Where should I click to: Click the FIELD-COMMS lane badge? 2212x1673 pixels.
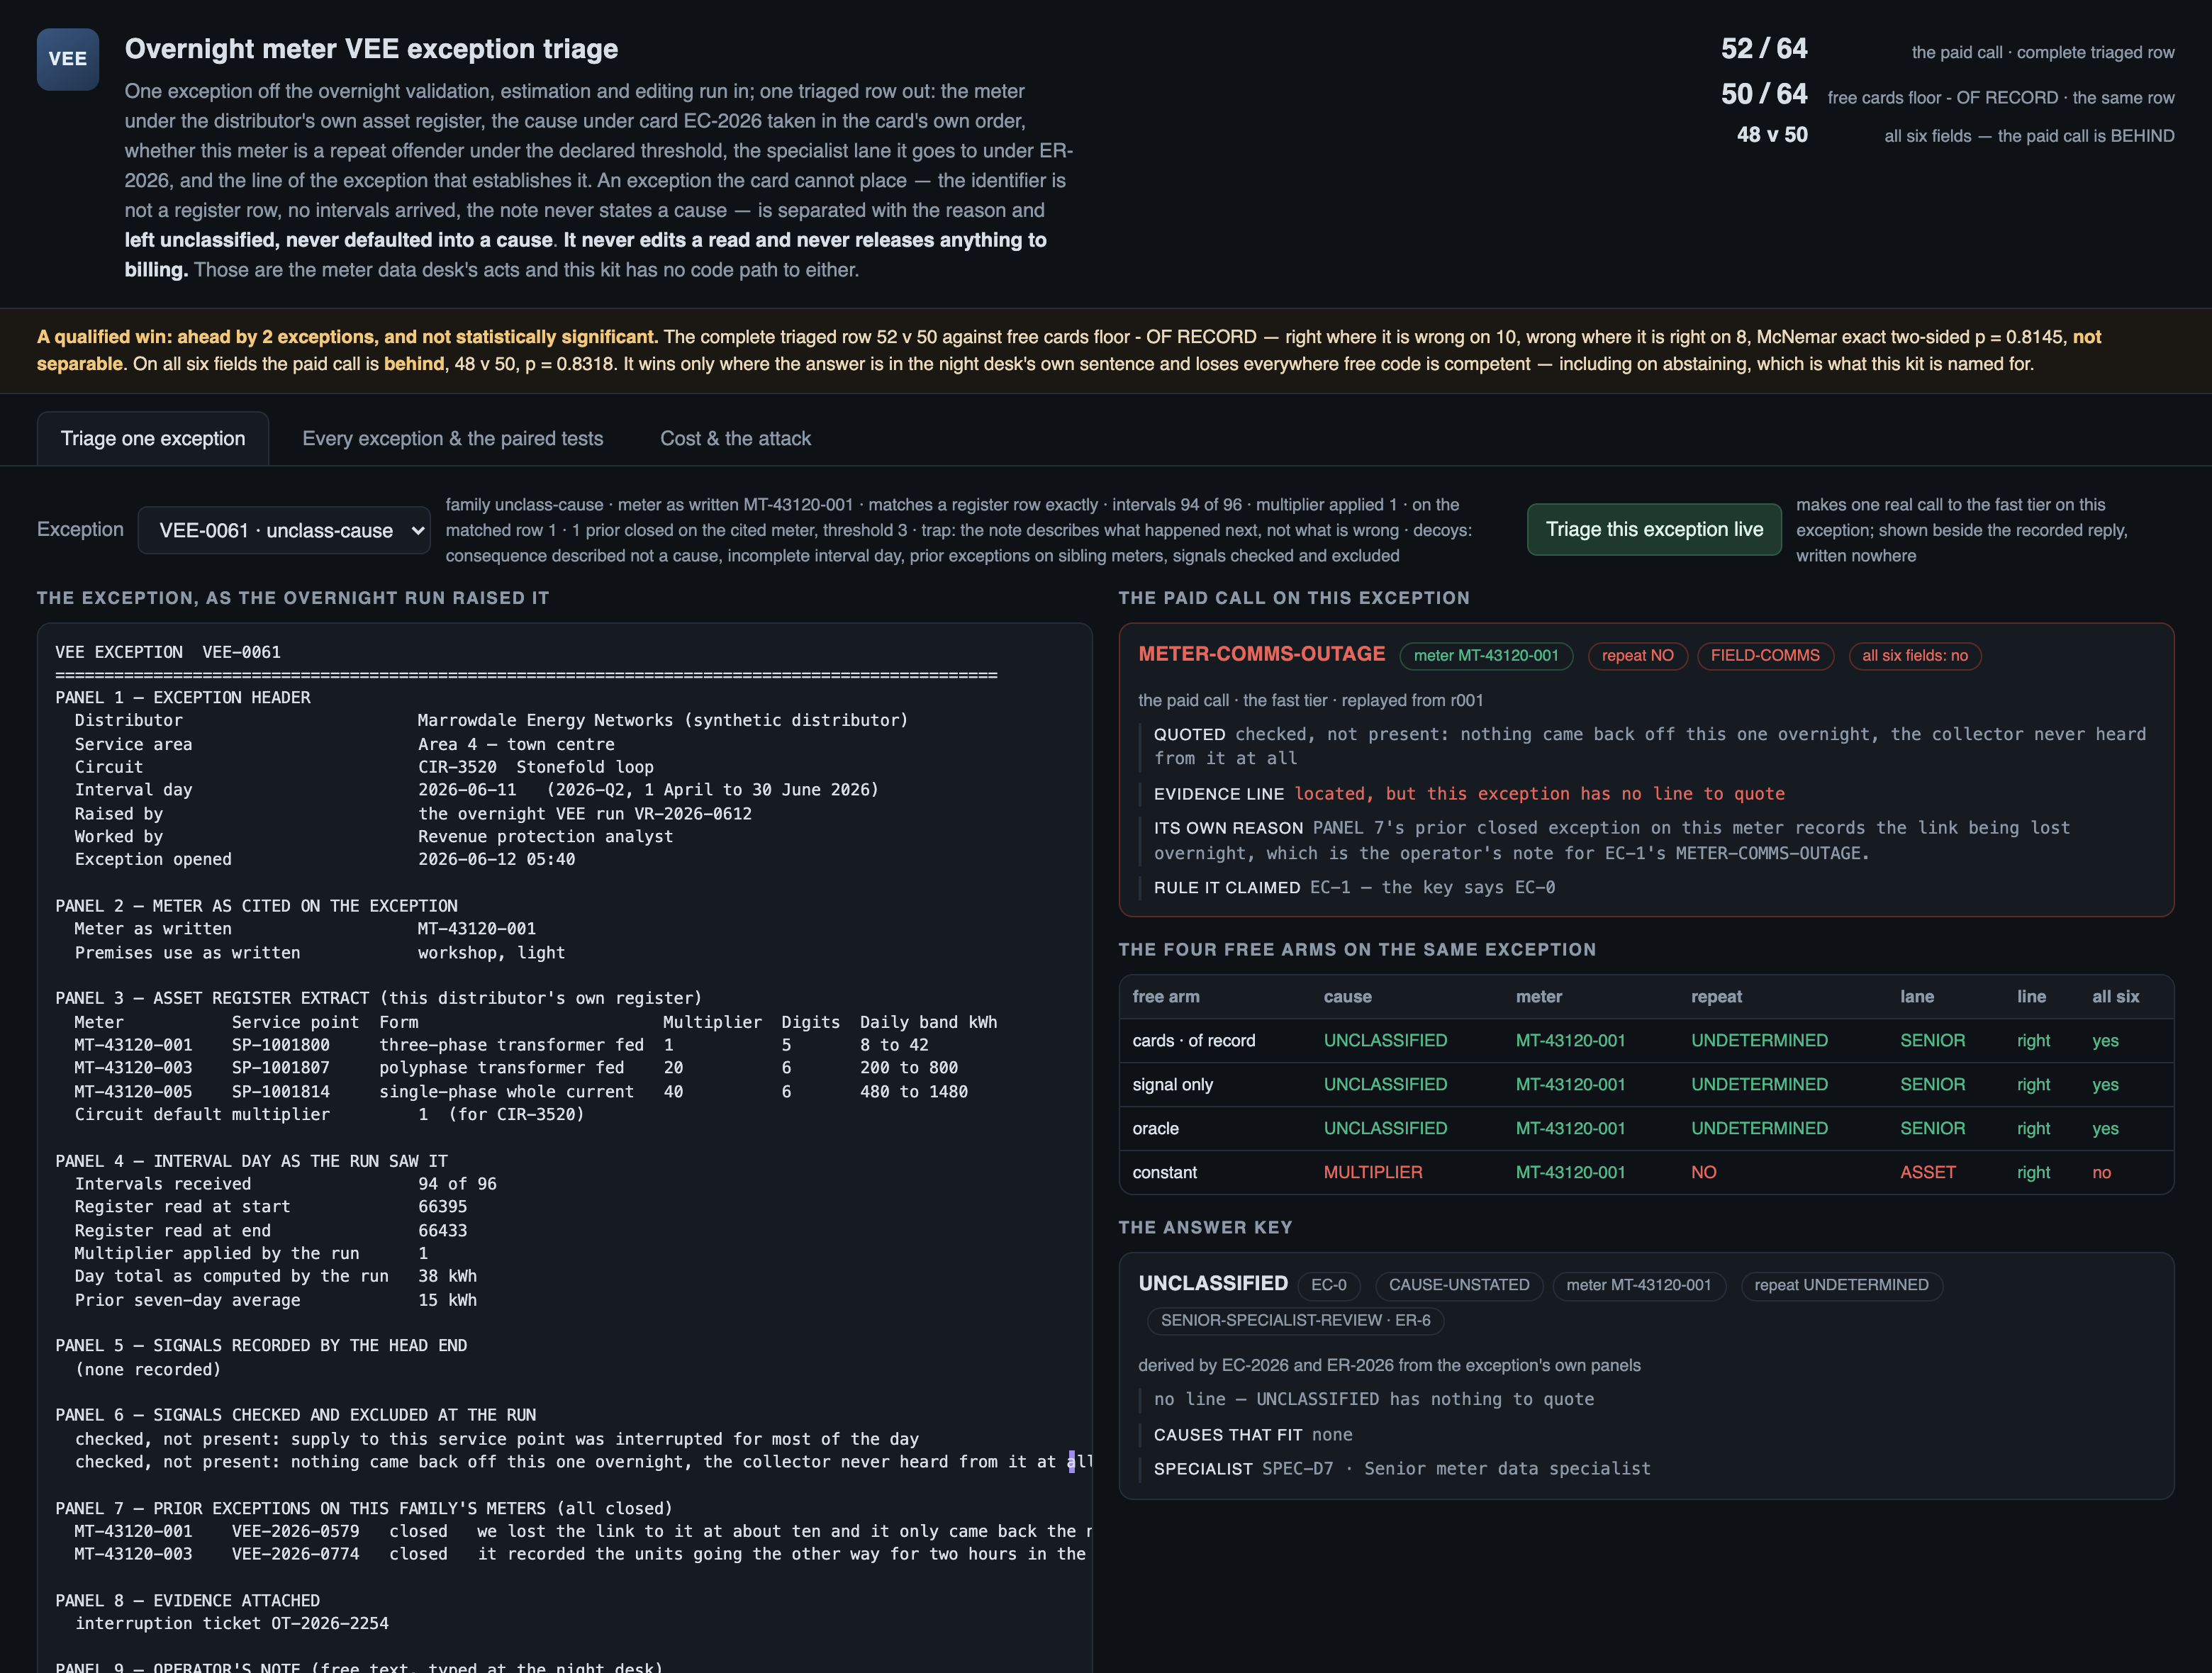(x=1765, y=655)
